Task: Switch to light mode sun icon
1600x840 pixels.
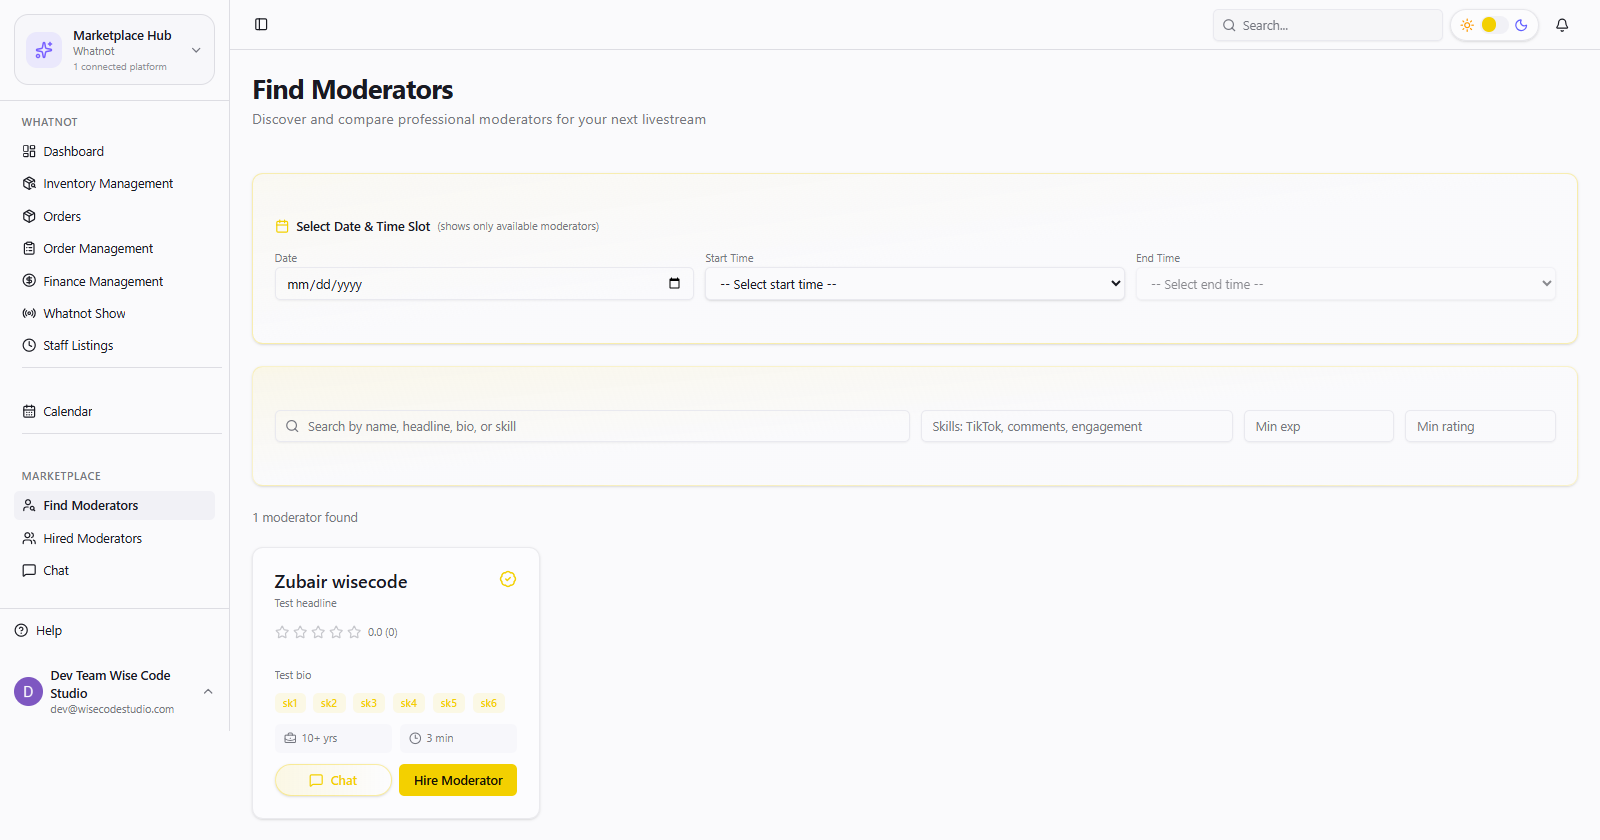Action: click(x=1467, y=25)
